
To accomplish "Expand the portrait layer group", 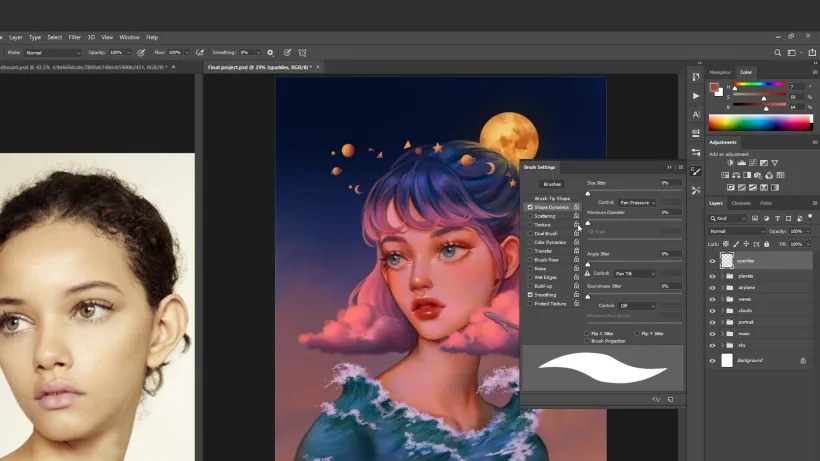I will pyautogui.click(x=722, y=322).
